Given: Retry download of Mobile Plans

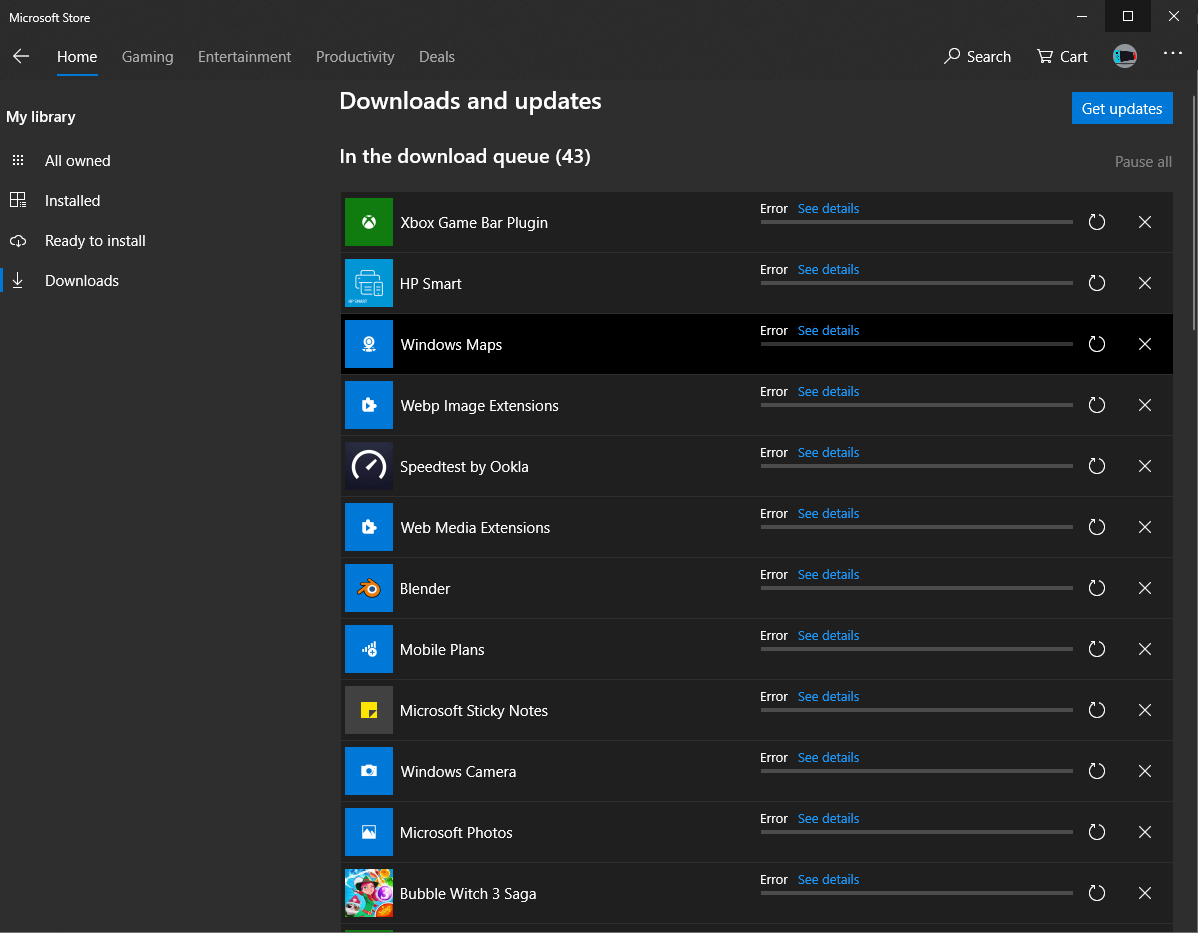Looking at the screenshot, I should coord(1096,650).
